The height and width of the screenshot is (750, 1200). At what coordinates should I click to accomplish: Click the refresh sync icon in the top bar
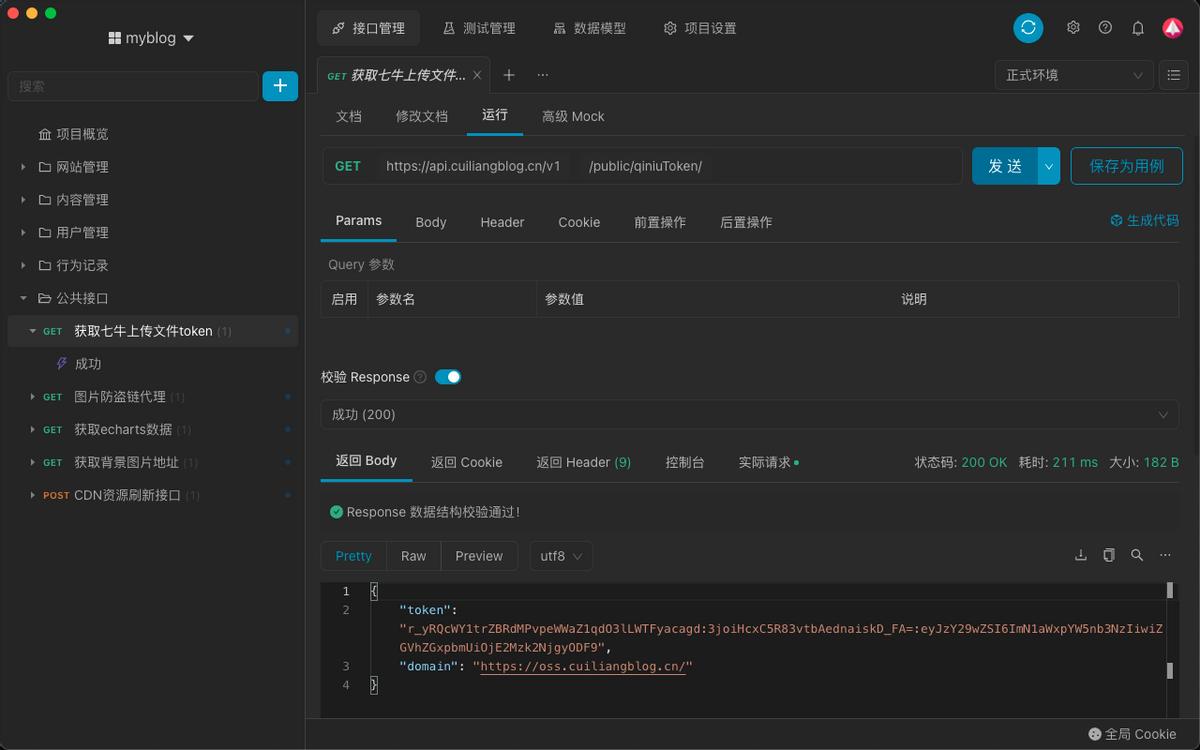[x=1028, y=28]
